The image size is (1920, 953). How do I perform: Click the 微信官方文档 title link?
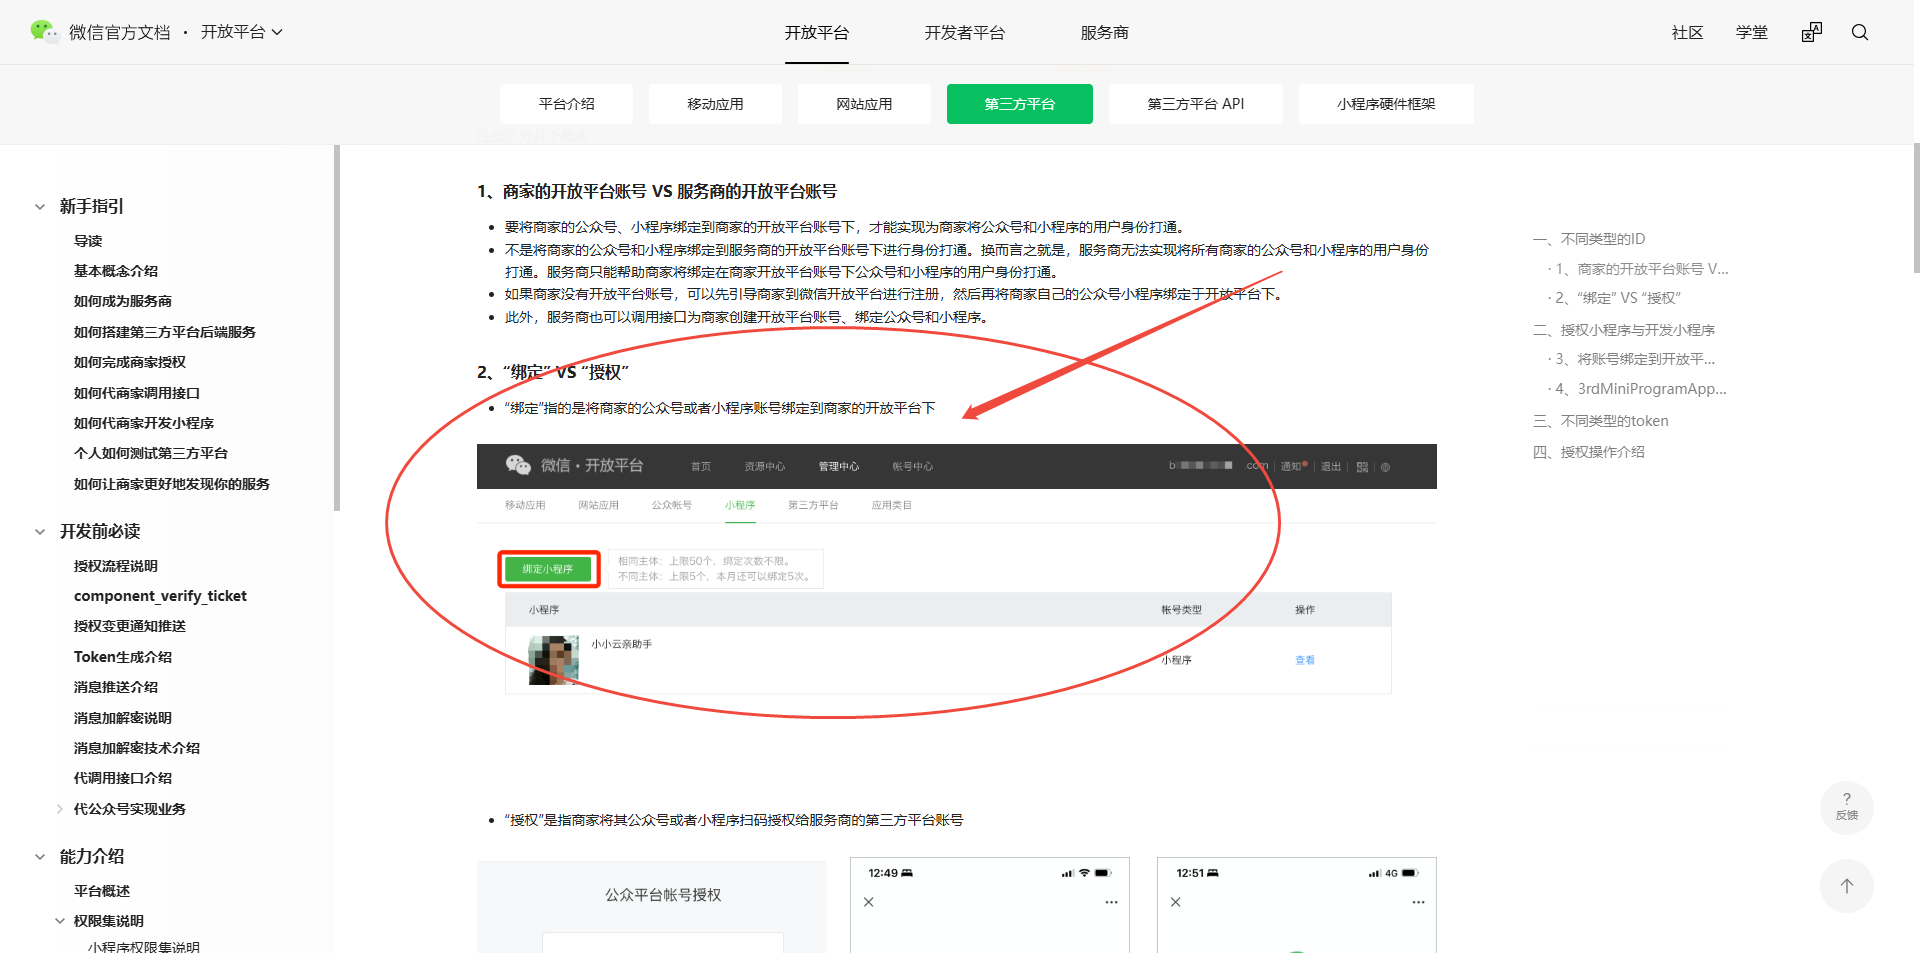click(120, 32)
